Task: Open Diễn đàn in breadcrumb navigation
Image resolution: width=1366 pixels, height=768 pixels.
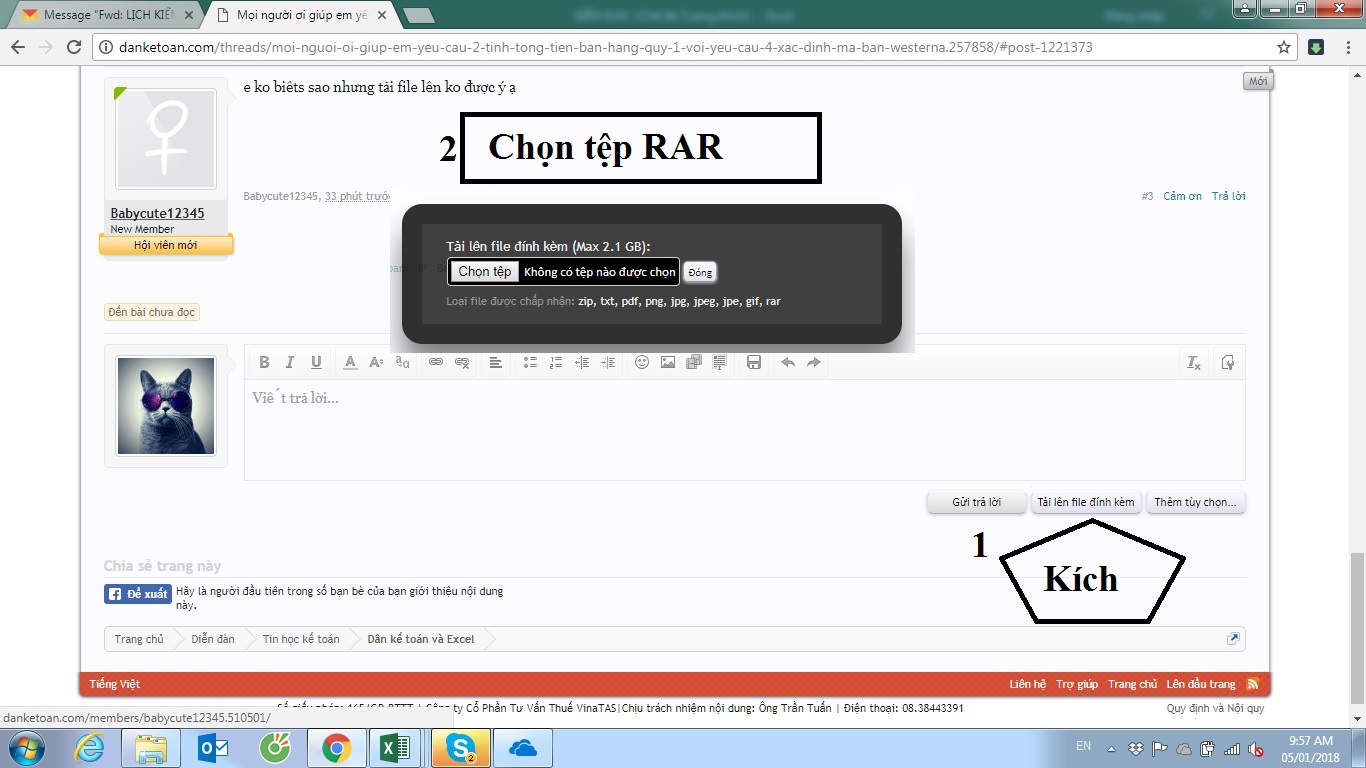Action: point(212,639)
